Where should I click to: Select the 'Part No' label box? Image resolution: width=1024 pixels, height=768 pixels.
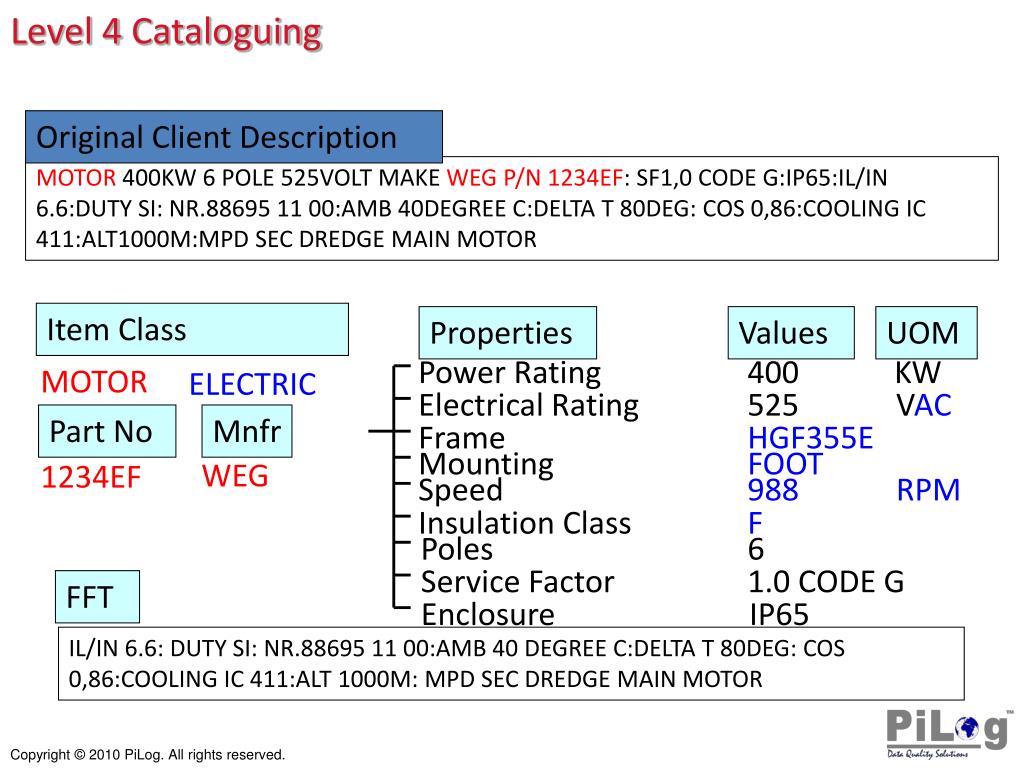click(107, 431)
